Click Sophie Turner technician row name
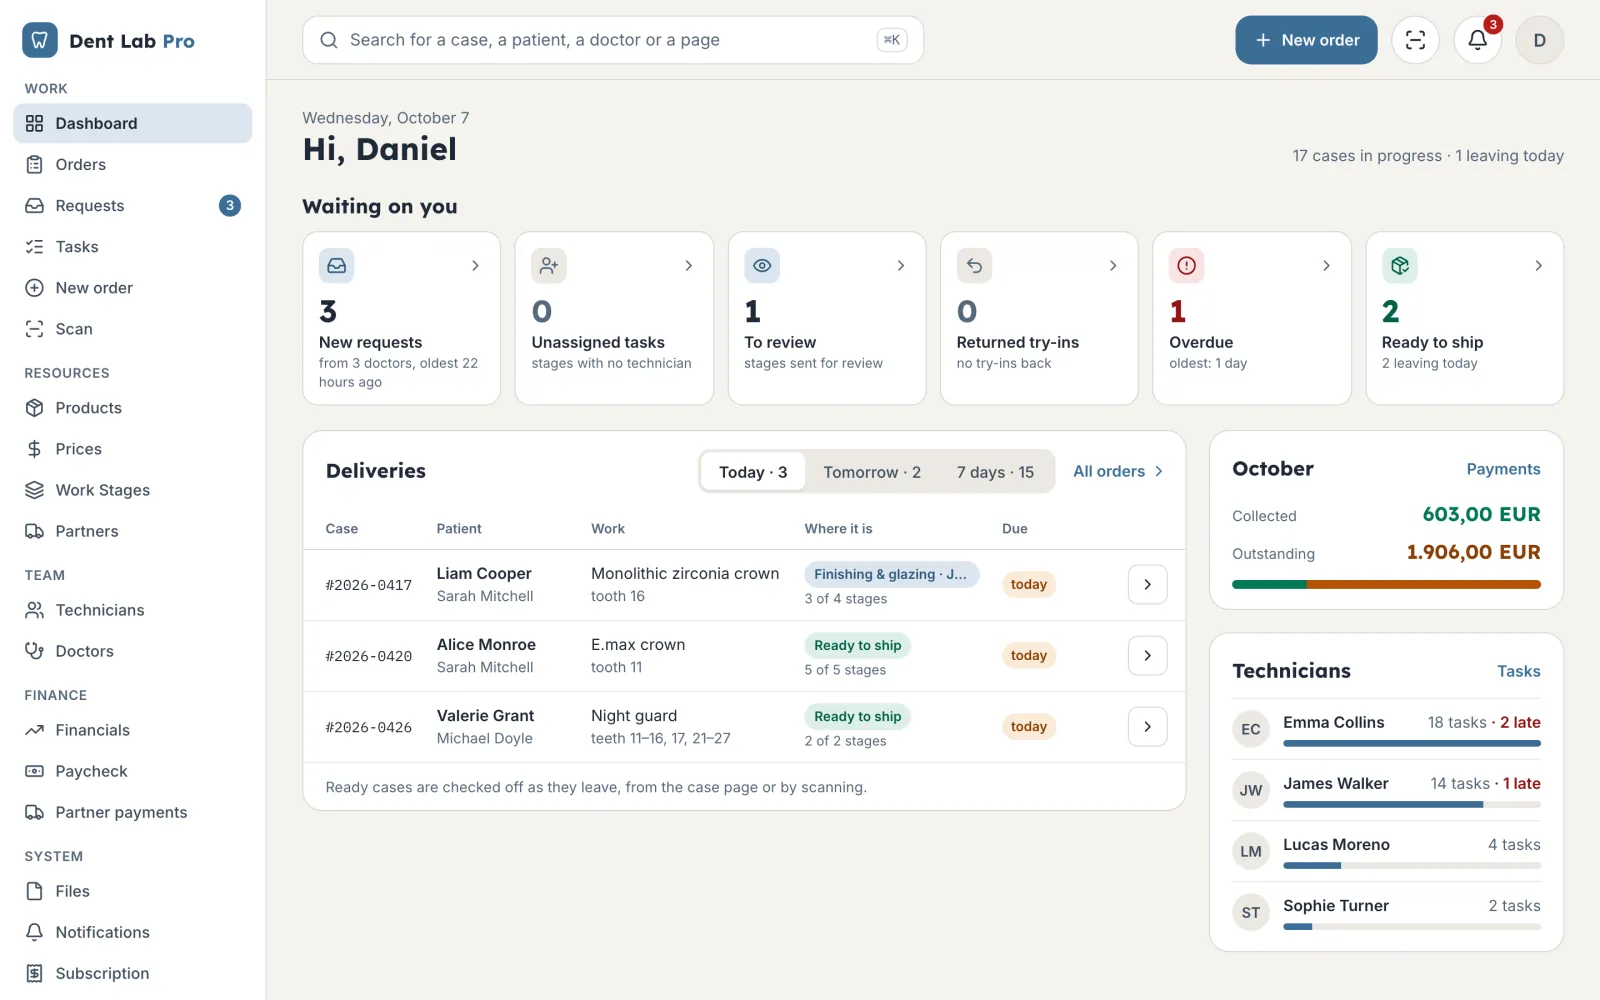The height and width of the screenshot is (1000, 1600). pyautogui.click(x=1336, y=905)
